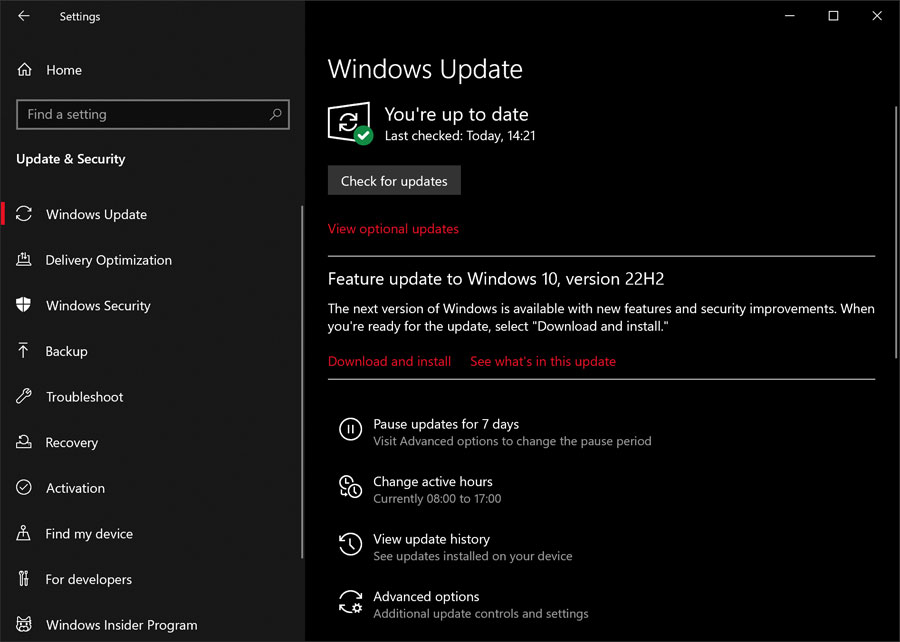This screenshot has height=642, width=900.
Task: Click the Troubleshoot wrench icon
Action: click(24, 396)
